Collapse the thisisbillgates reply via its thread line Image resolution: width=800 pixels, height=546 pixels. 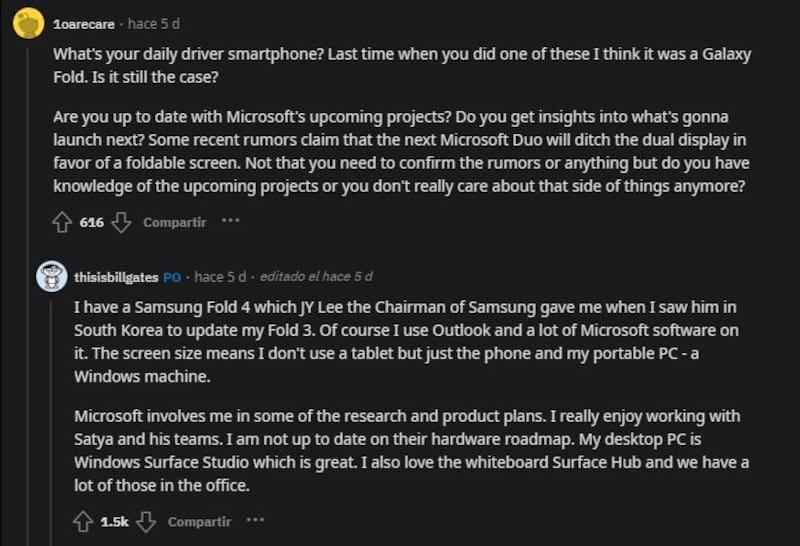52,420
